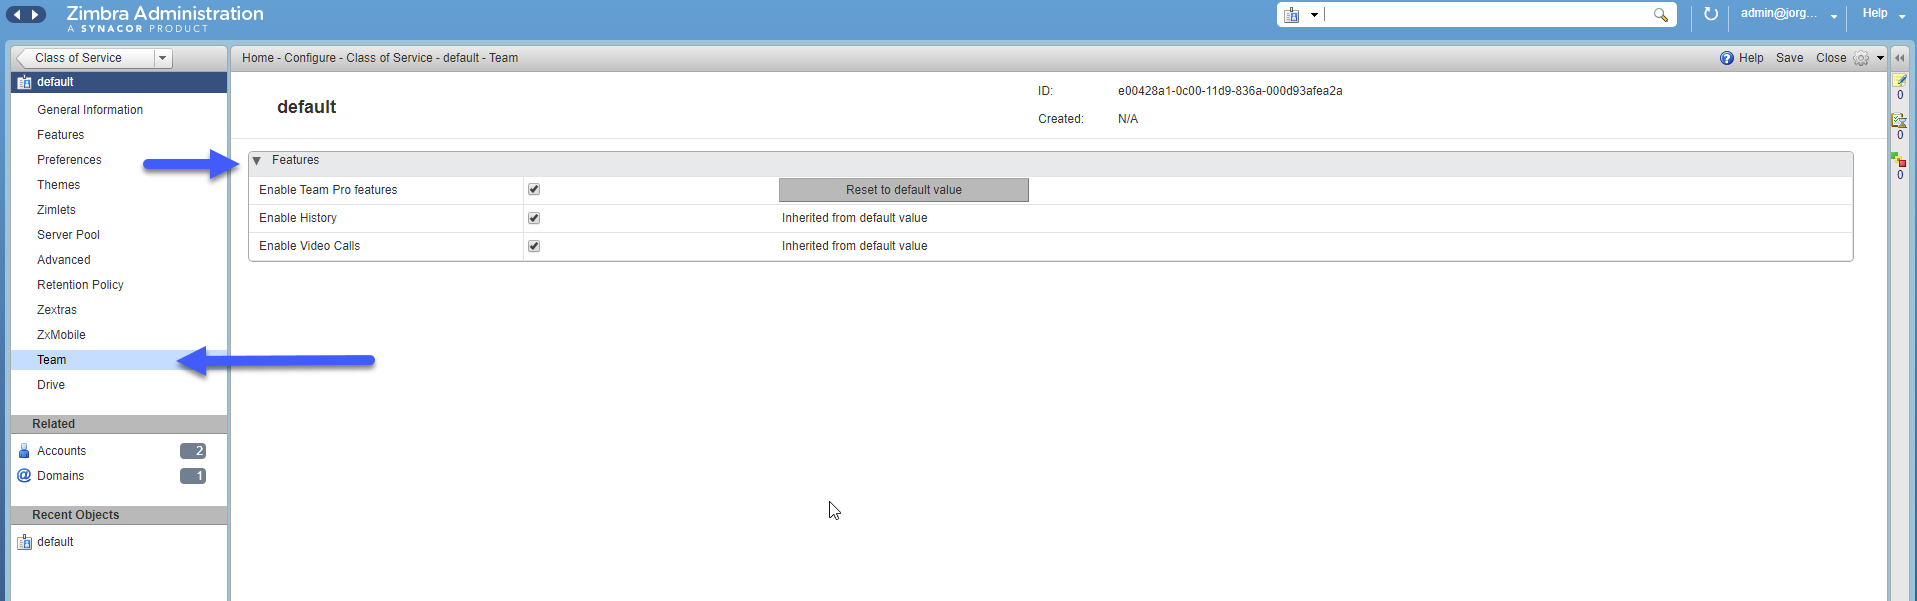Image resolution: width=1917 pixels, height=601 pixels.
Task: Open the Features section in the sidebar
Action: (60, 135)
